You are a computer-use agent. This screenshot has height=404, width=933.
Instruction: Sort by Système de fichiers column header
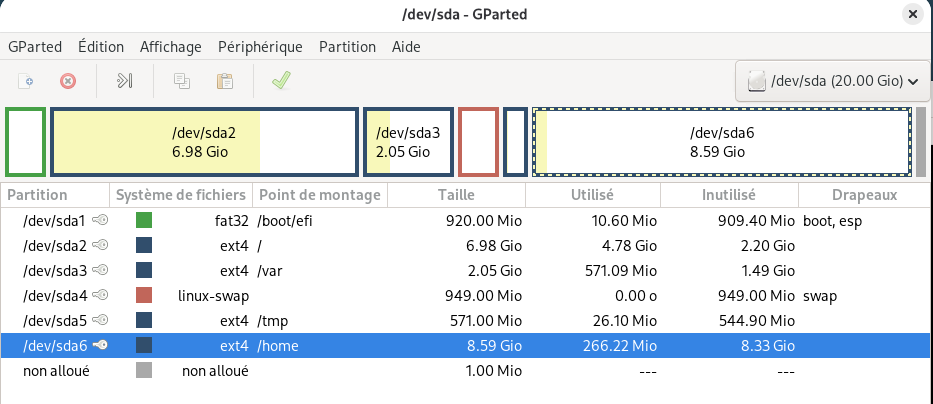pos(180,195)
